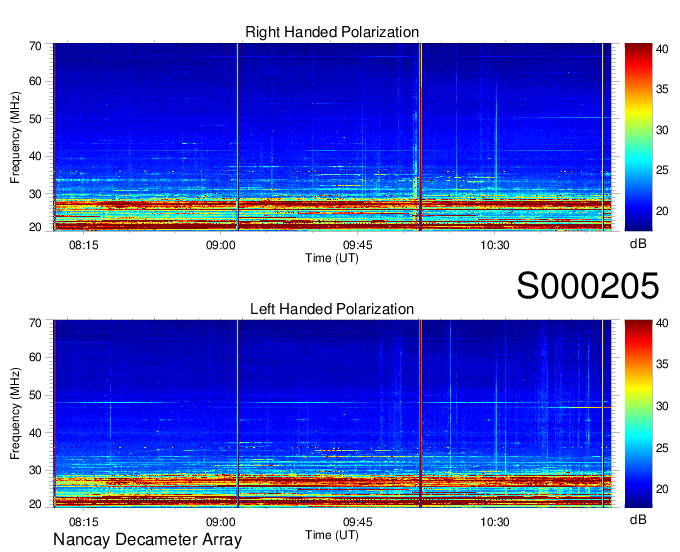Click the '20' frequency tick on lower plot
Viewport: 680px width, 552px height.
pos(35,504)
